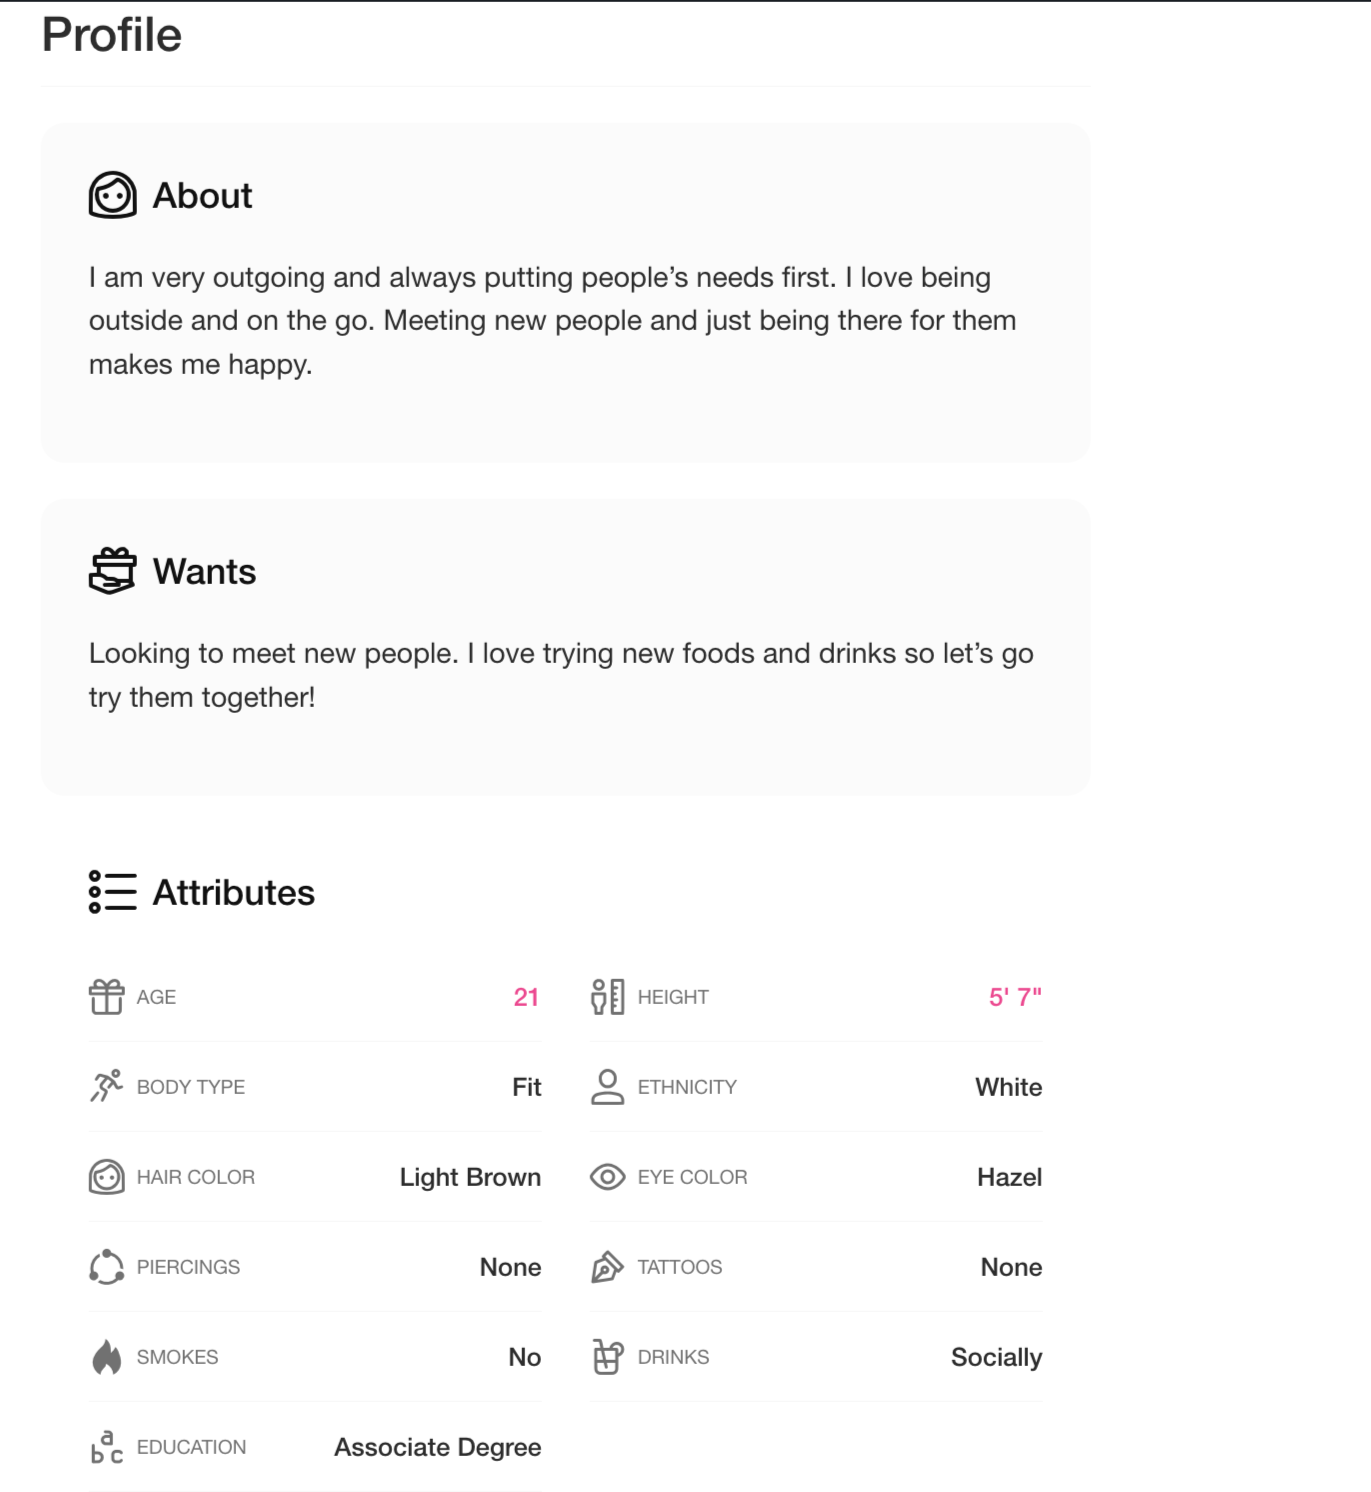Click the Associate Degree education value
This screenshot has height=1492, width=1371.
click(437, 1447)
